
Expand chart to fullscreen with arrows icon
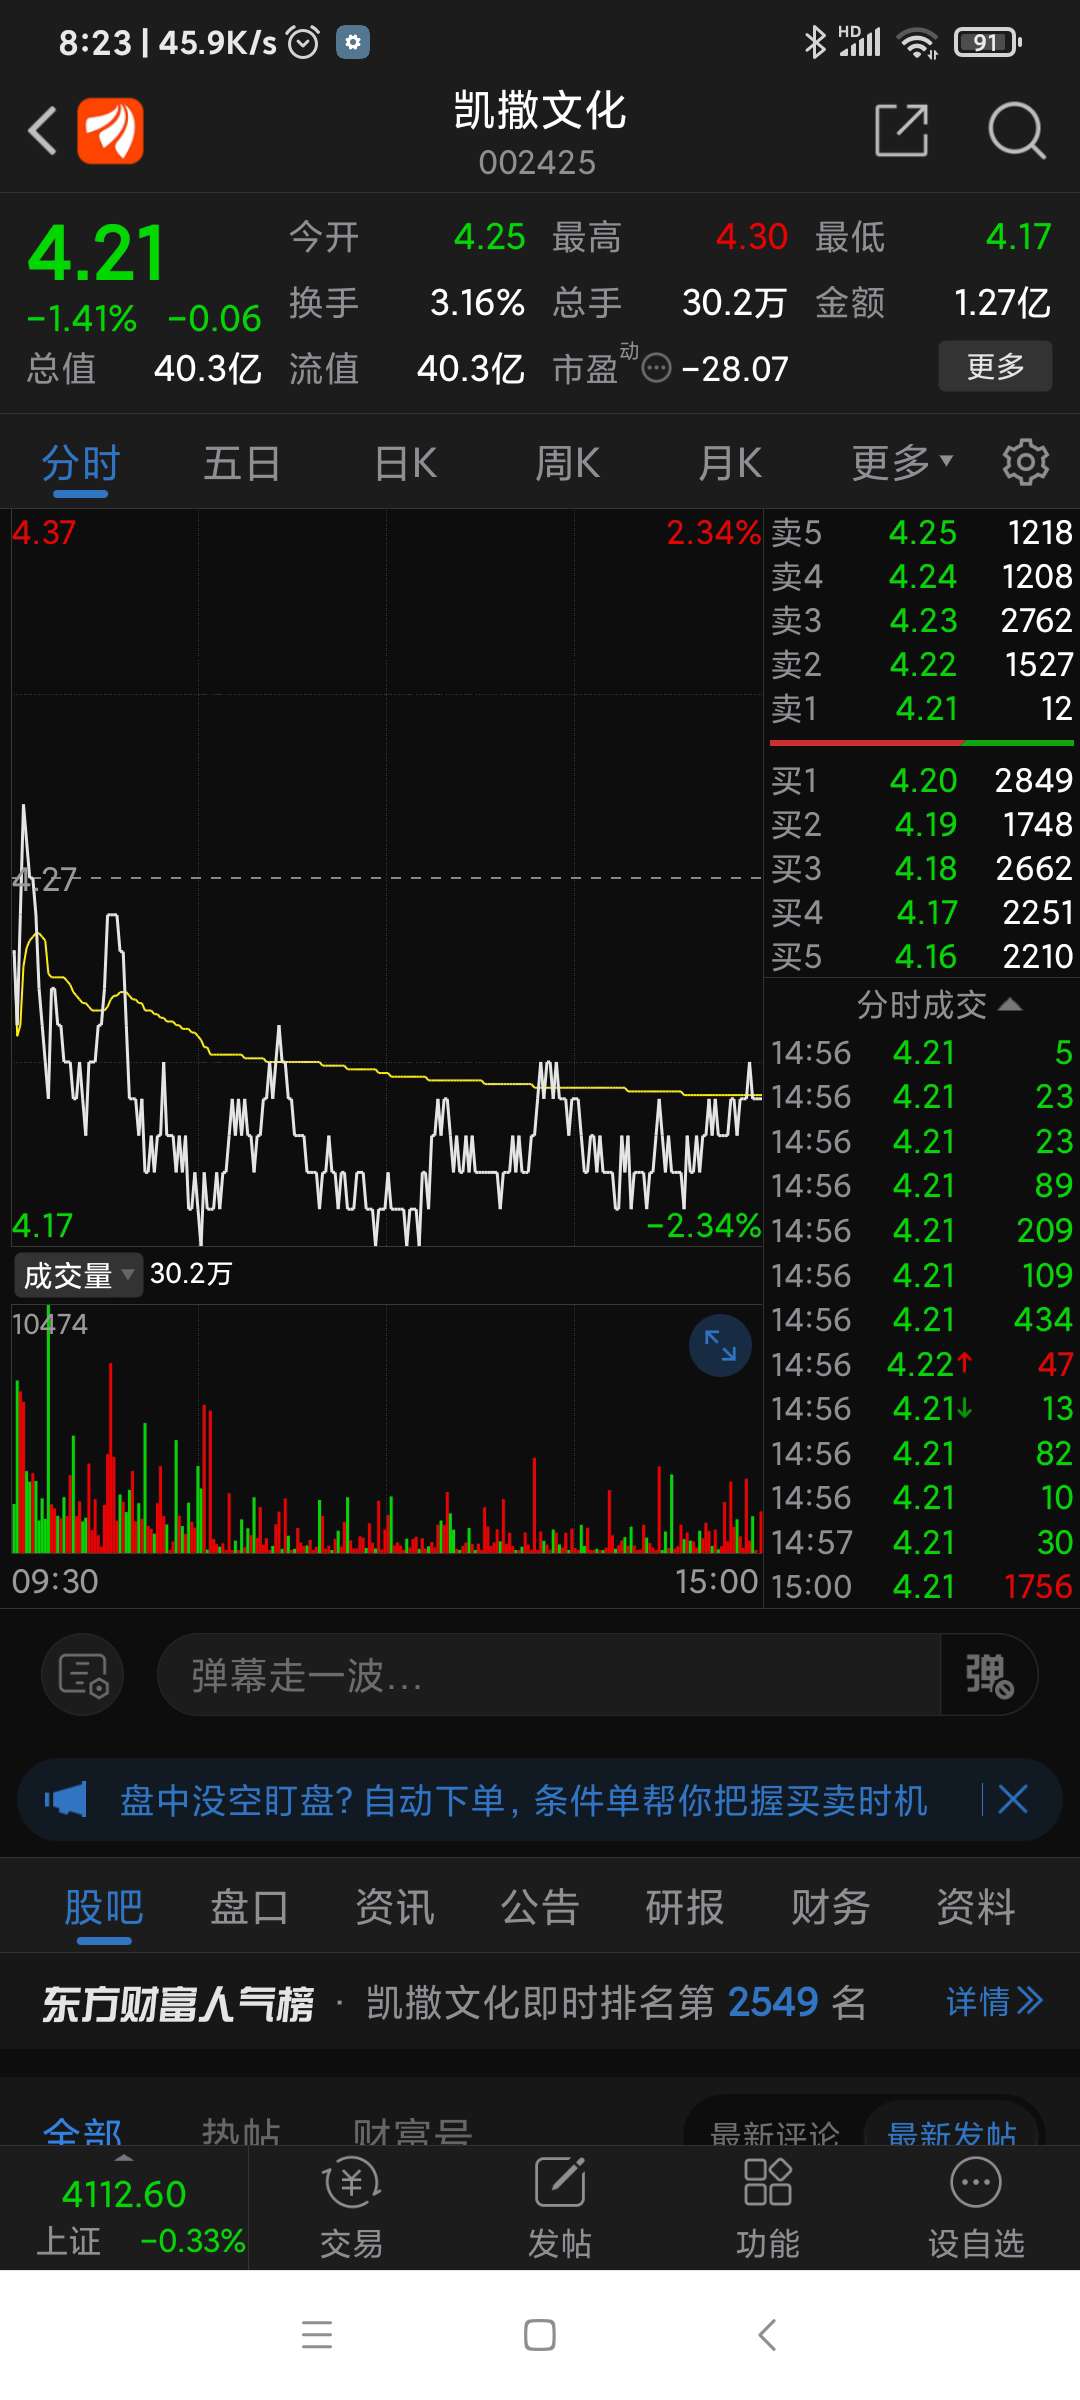[x=720, y=1345]
